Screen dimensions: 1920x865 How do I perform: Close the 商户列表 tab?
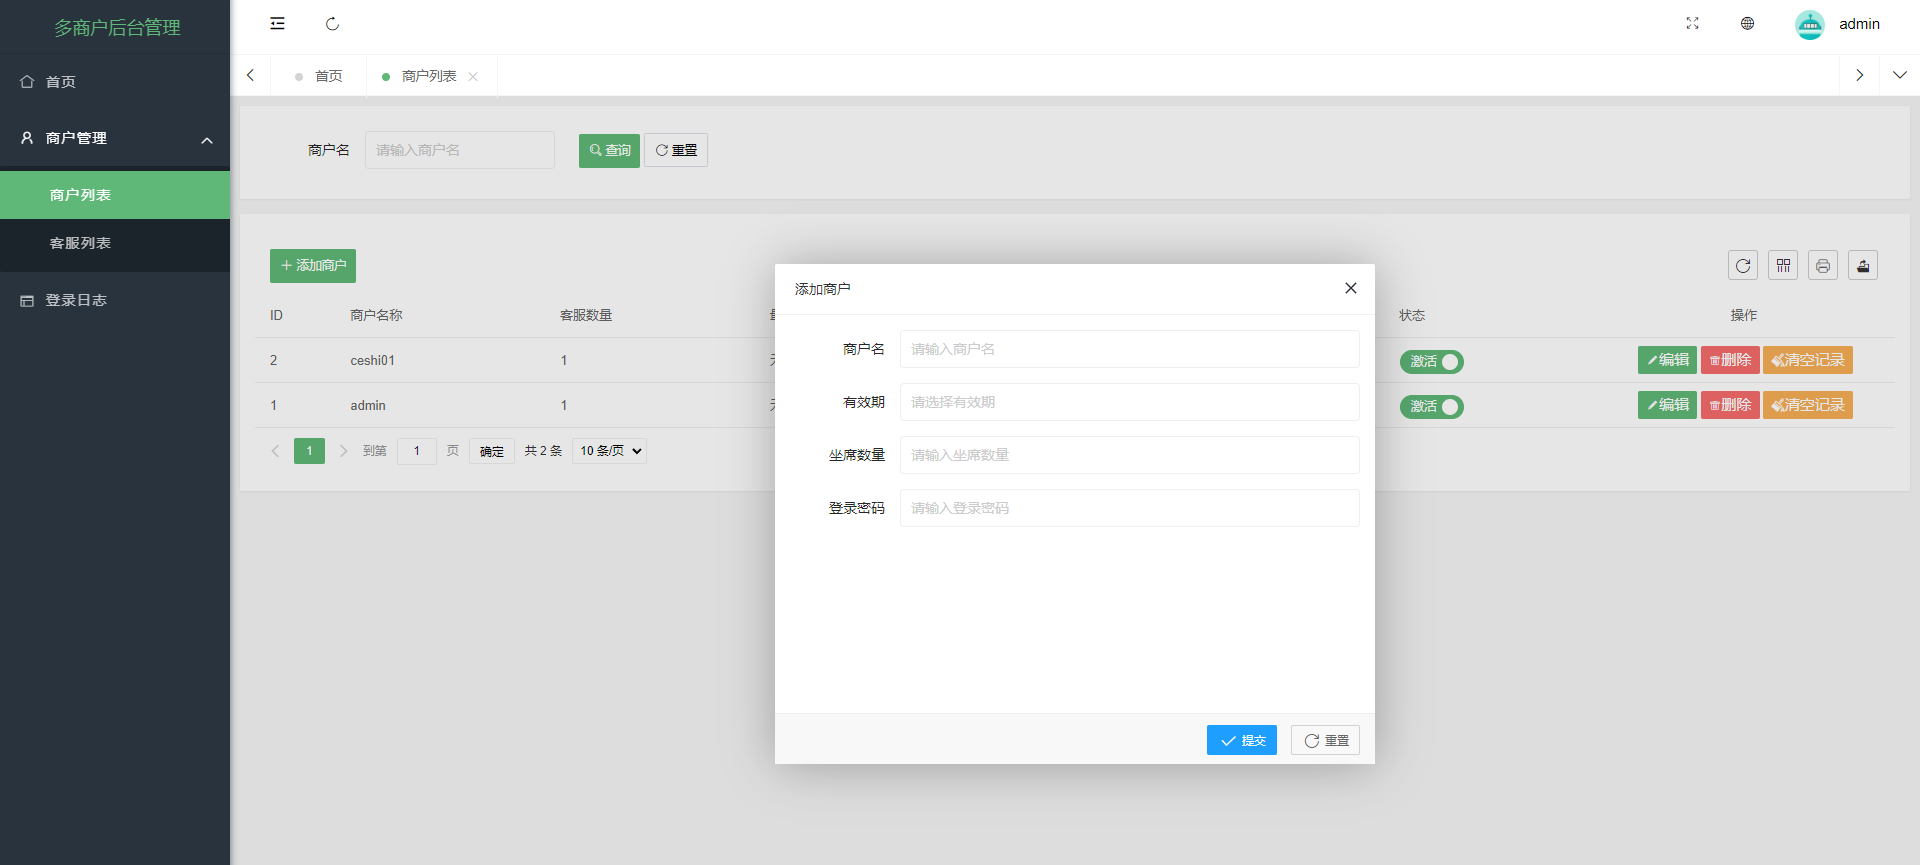click(x=473, y=77)
